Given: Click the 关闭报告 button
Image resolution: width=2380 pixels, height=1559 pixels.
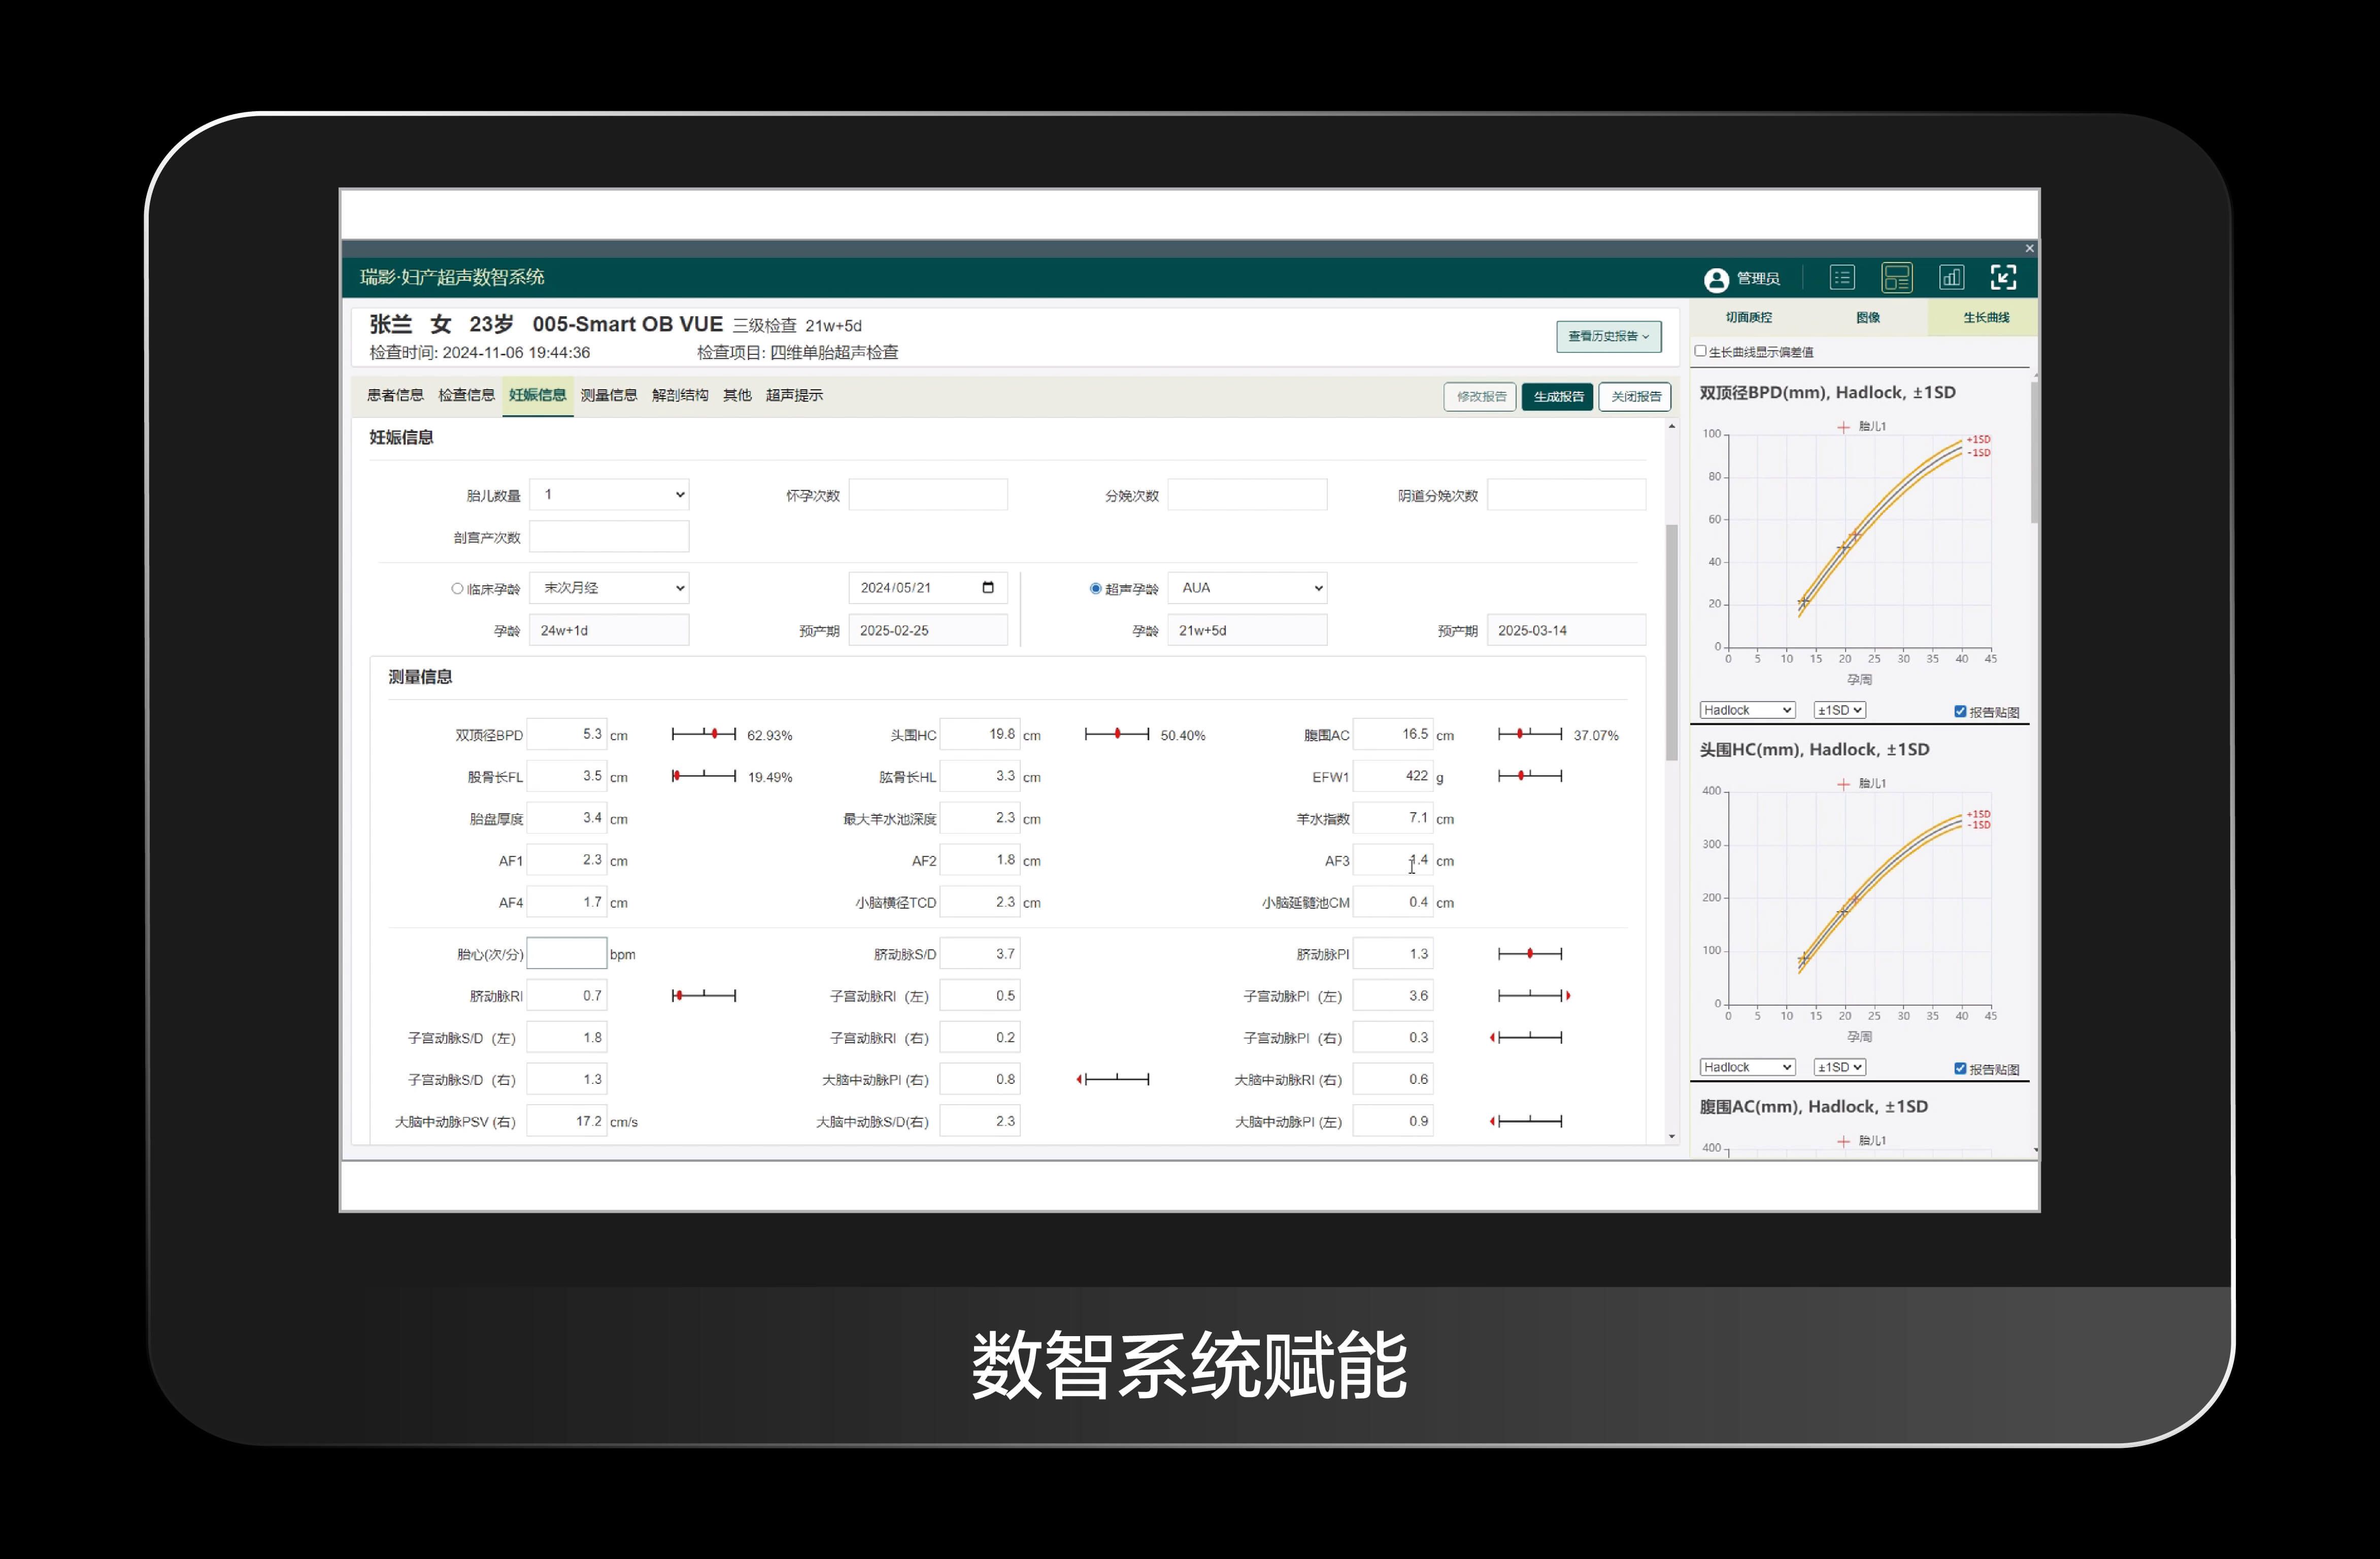Looking at the screenshot, I should pos(1634,396).
